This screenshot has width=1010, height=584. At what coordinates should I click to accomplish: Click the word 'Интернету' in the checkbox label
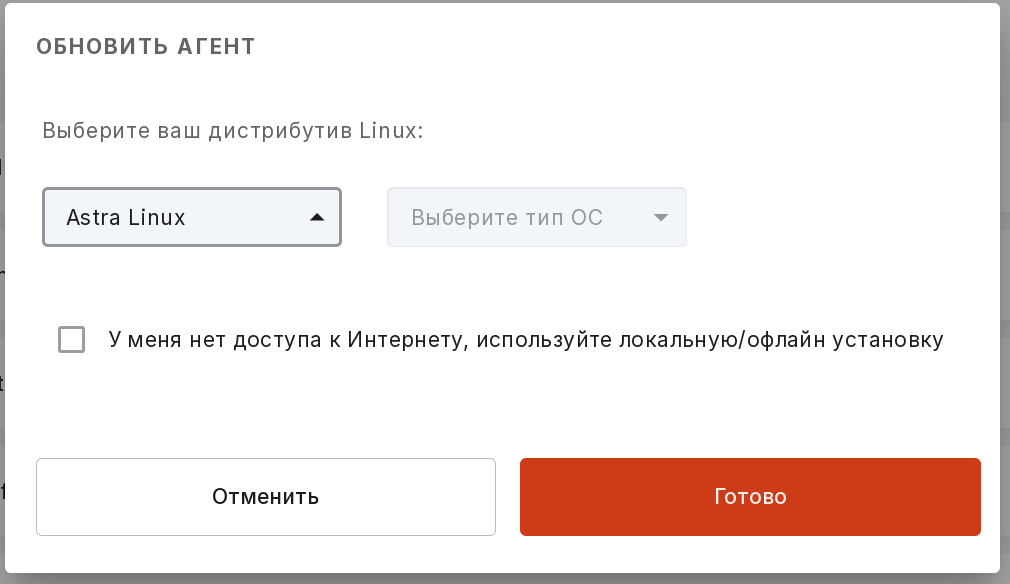pyautogui.click(x=408, y=339)
